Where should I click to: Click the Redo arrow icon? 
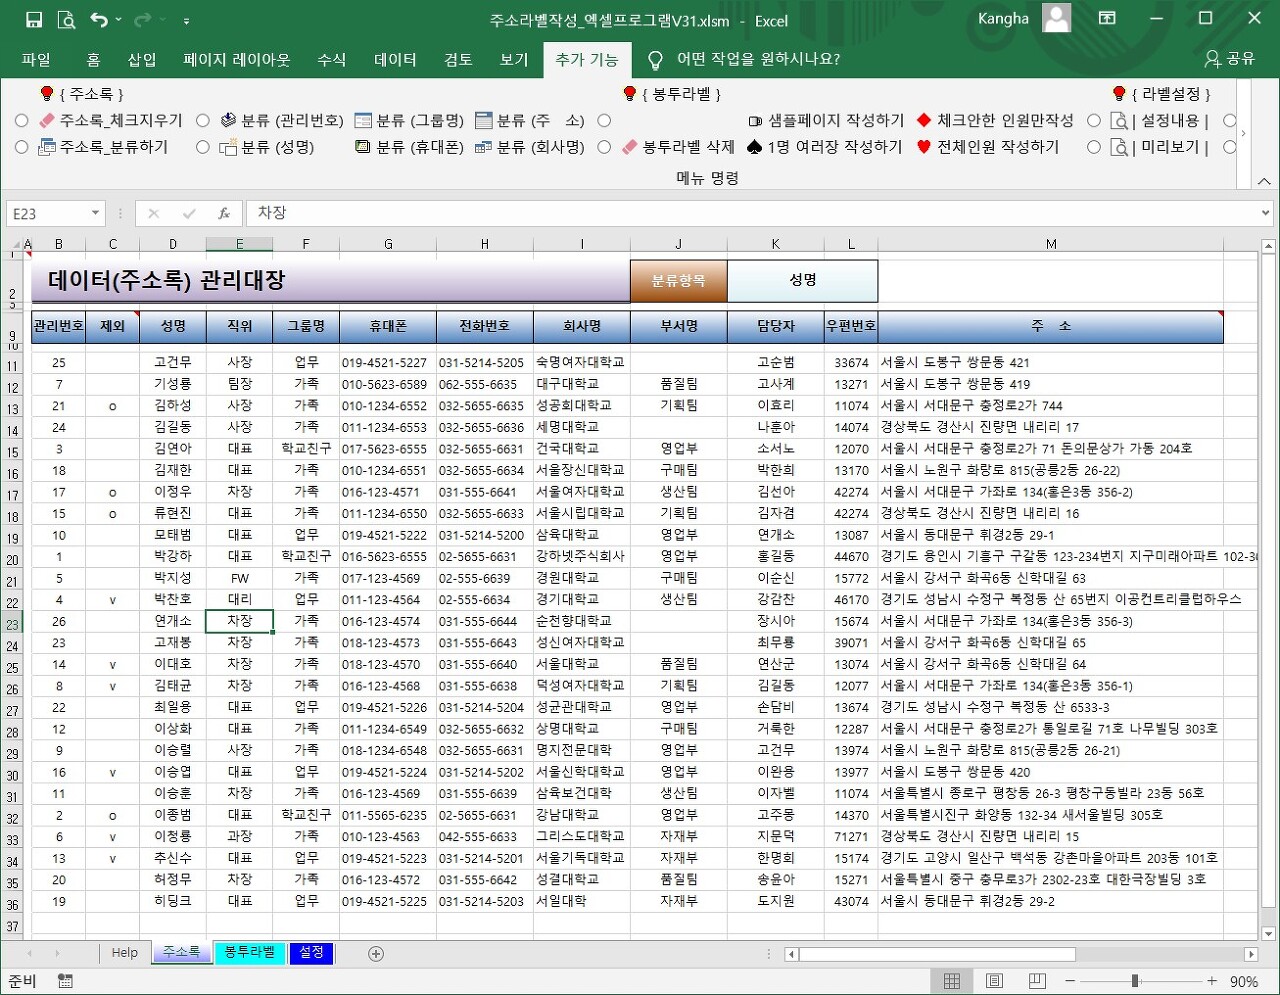click(143, 20)
